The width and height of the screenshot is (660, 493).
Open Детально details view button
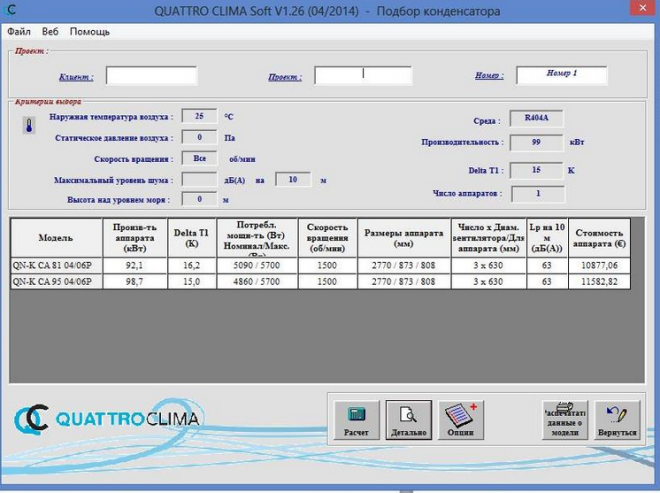(408, 421)
